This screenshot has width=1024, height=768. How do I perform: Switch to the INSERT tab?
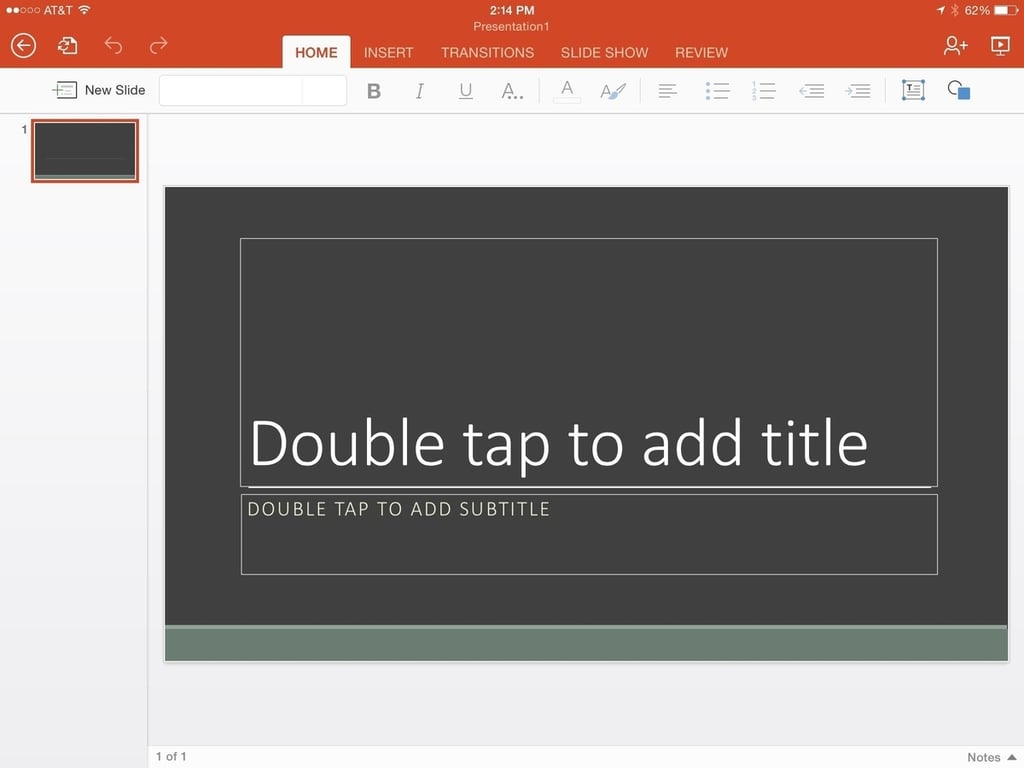(389, 52)
